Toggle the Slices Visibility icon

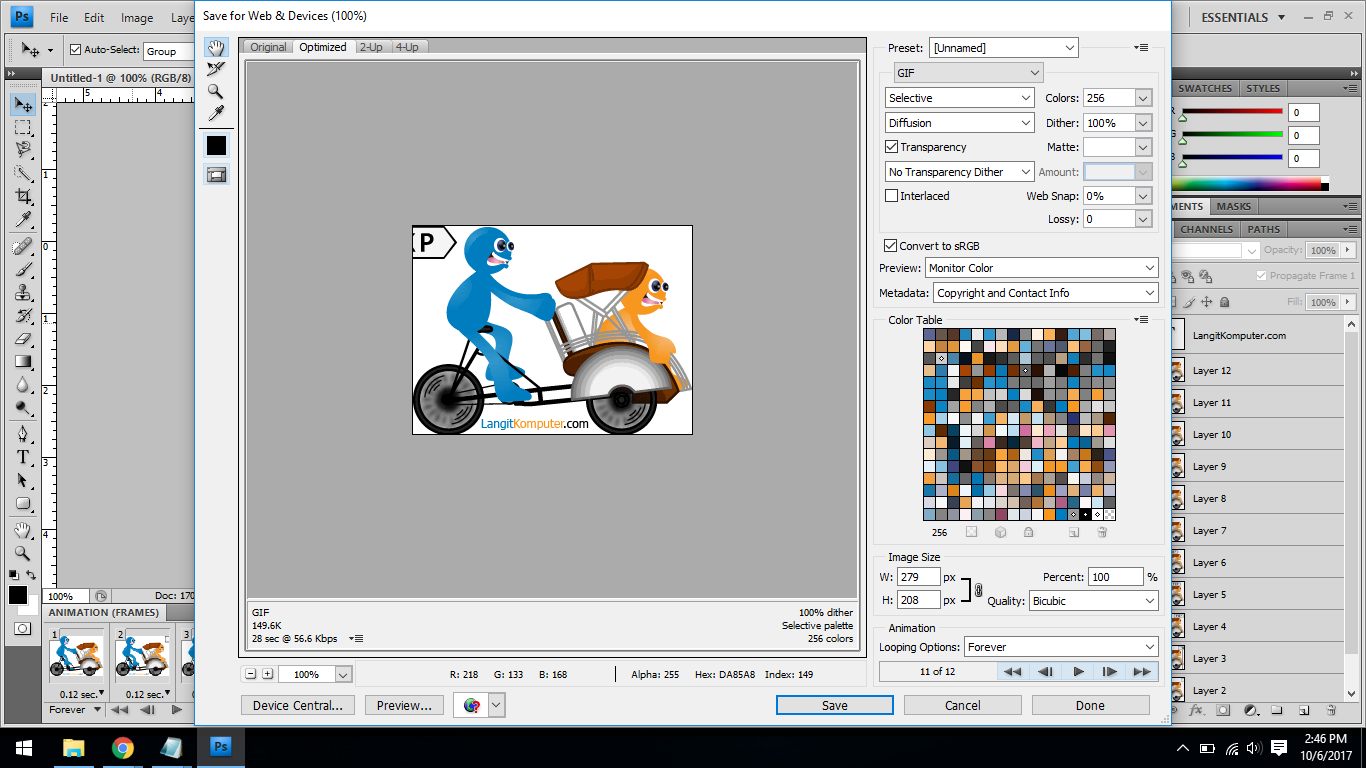click(x=215, y=176)
